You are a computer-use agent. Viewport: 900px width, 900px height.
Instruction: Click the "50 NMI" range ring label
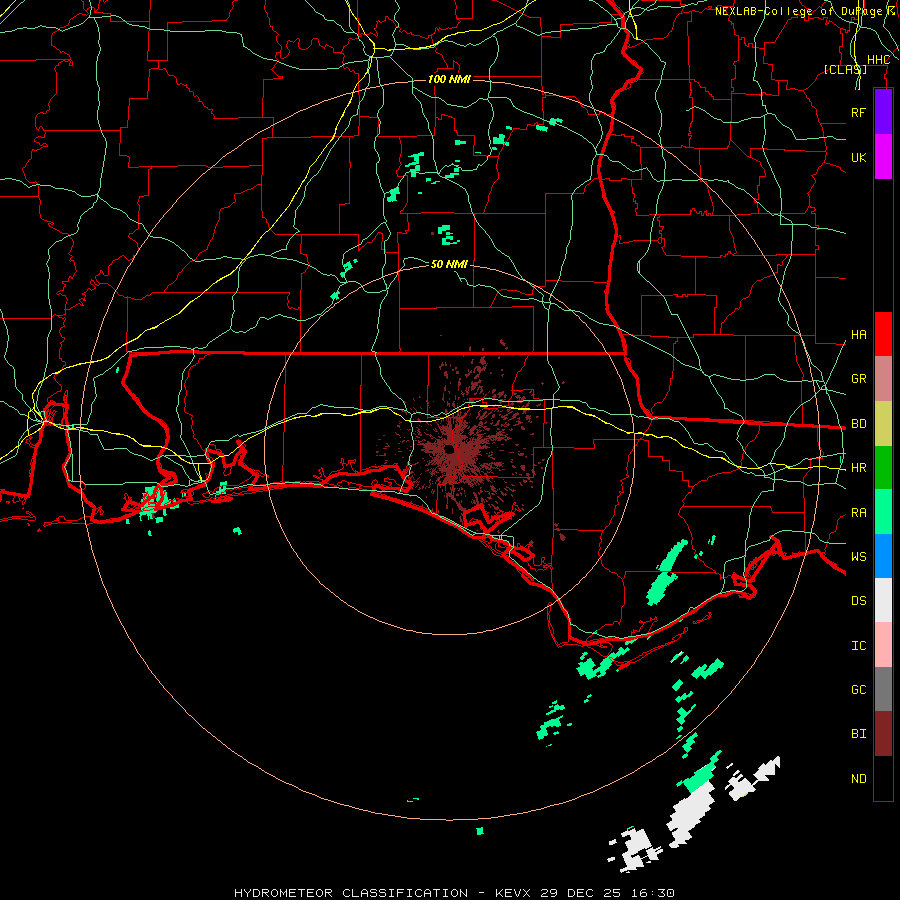tap(449, 264)
